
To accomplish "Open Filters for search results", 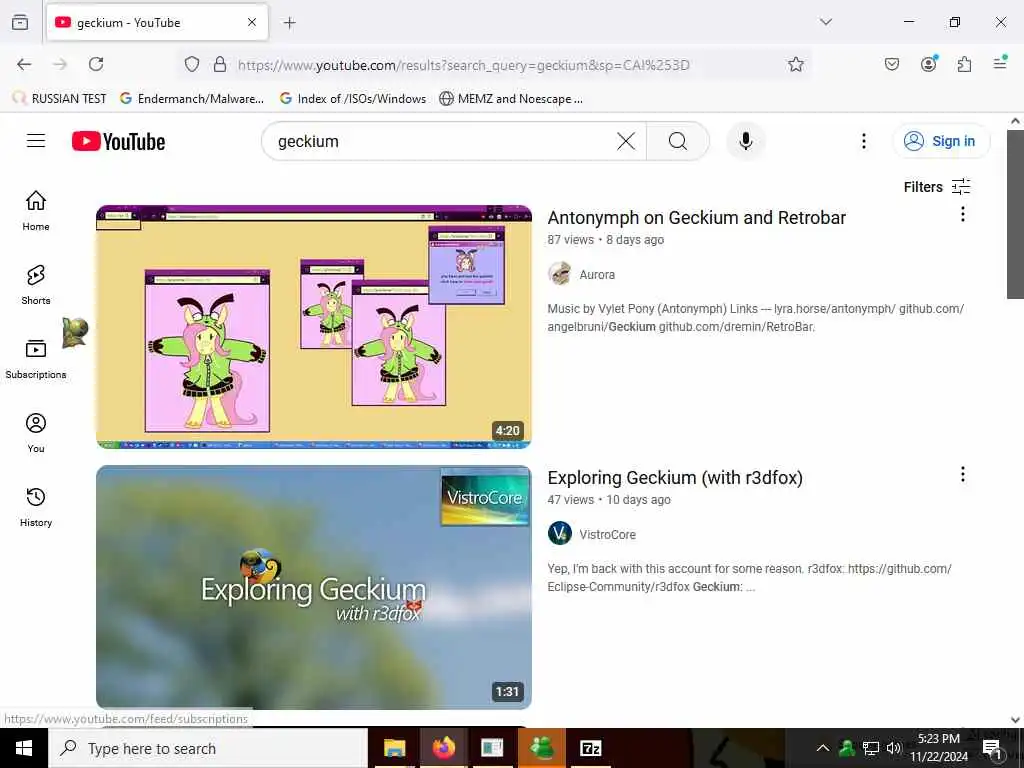I will pyautogui.click(x=937, y=187).
